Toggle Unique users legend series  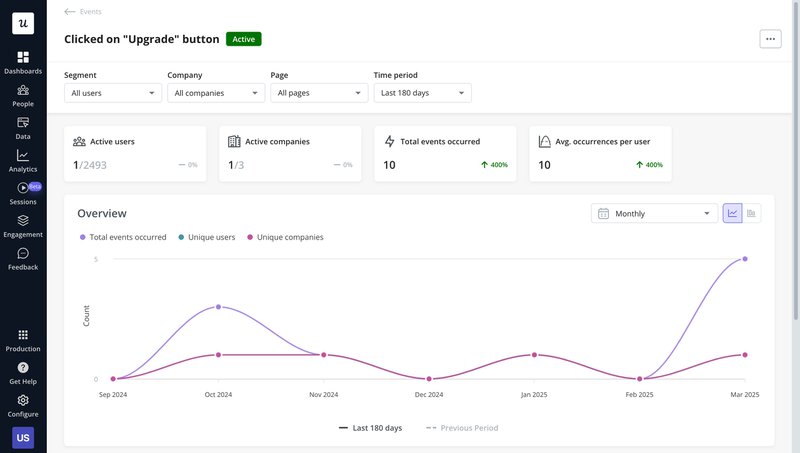click(206, 237)
